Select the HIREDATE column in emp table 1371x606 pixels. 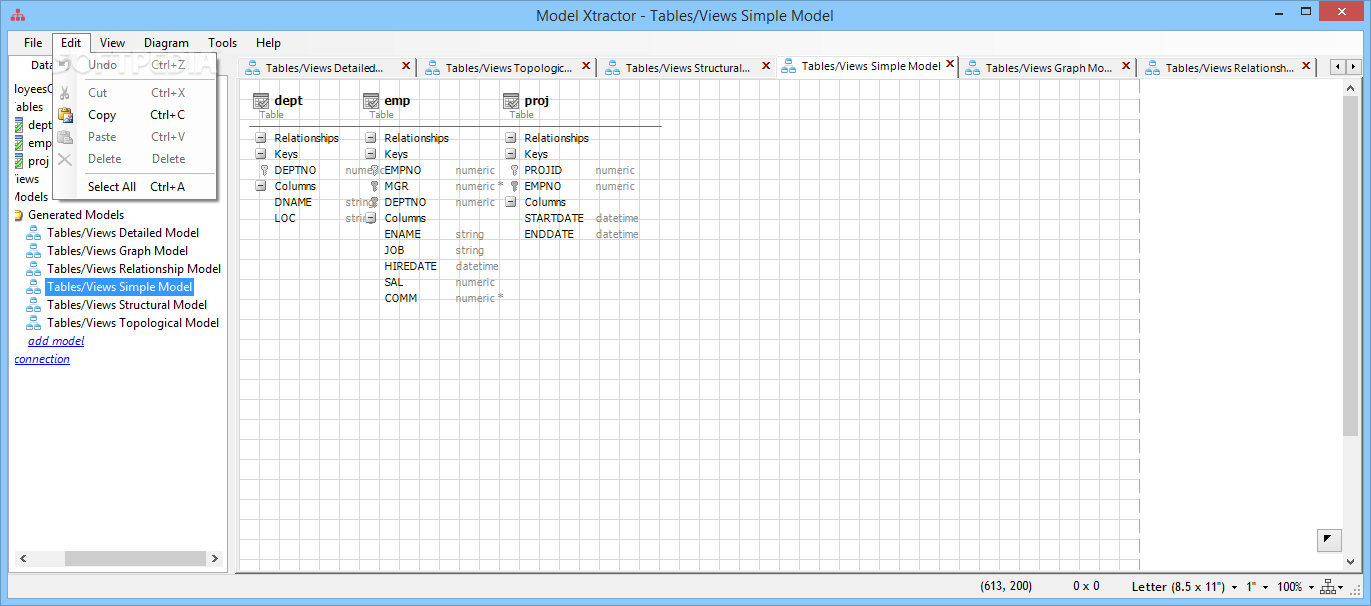(410, 266)
